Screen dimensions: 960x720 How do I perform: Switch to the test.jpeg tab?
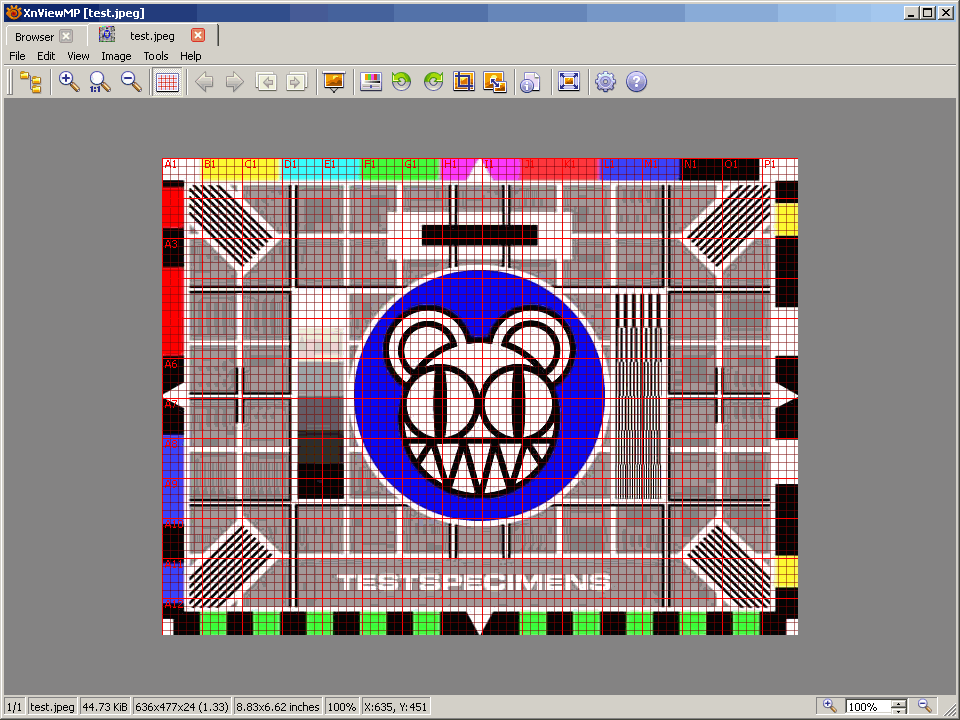152,36
